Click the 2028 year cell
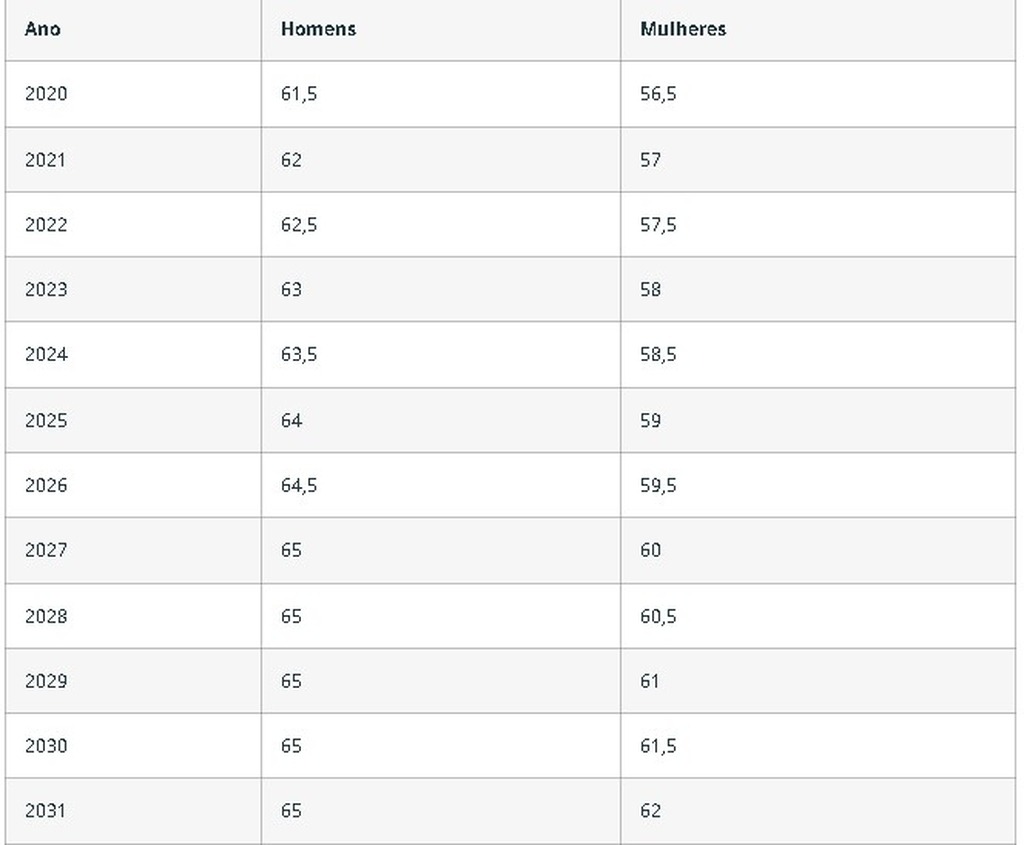This screenshot has width=1024, height=845. (x=46, y=616)
